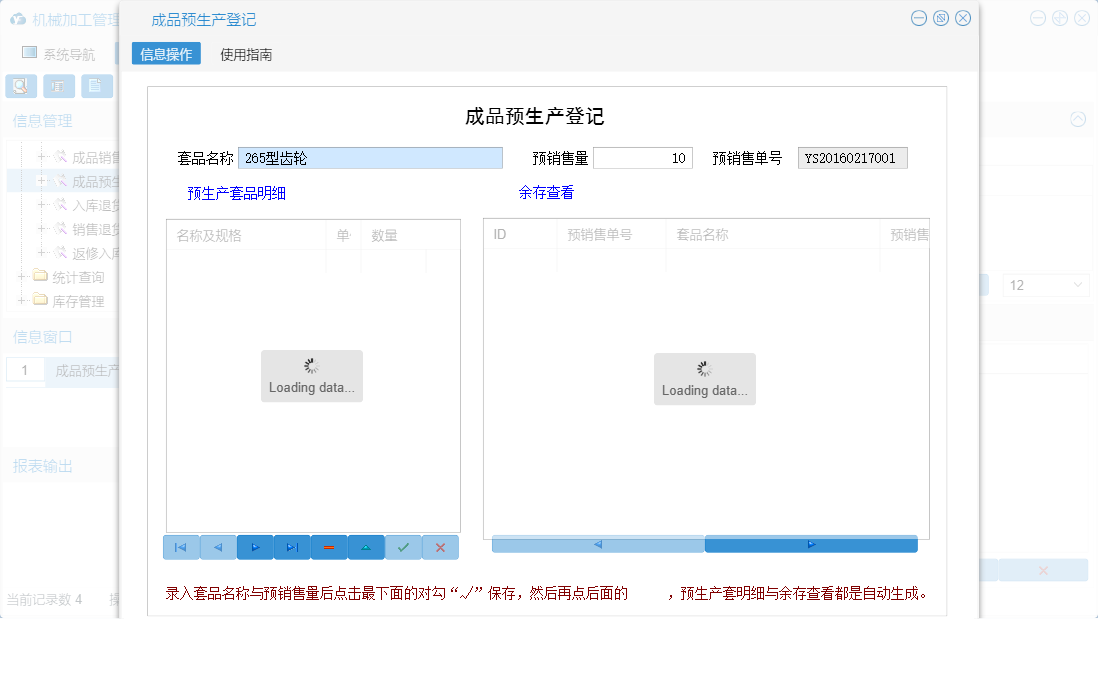
Task: Delete the current record with the red minus icon
Action: click(x=329, y=547)
